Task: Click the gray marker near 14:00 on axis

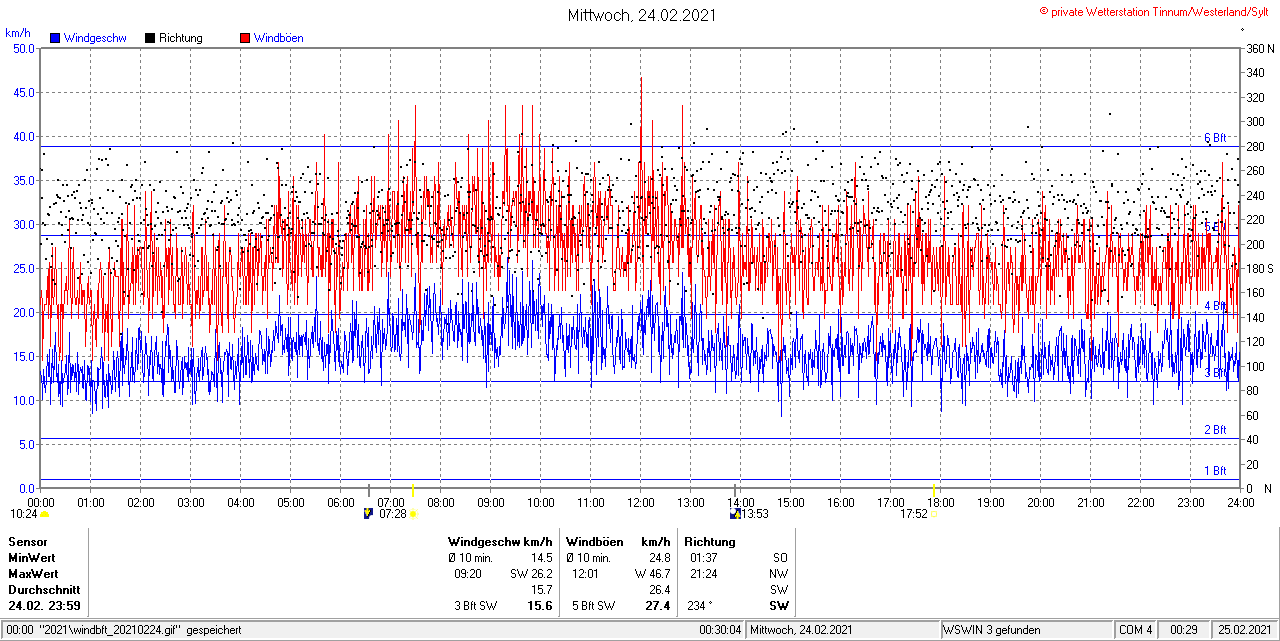Action: tap(736, 490)
